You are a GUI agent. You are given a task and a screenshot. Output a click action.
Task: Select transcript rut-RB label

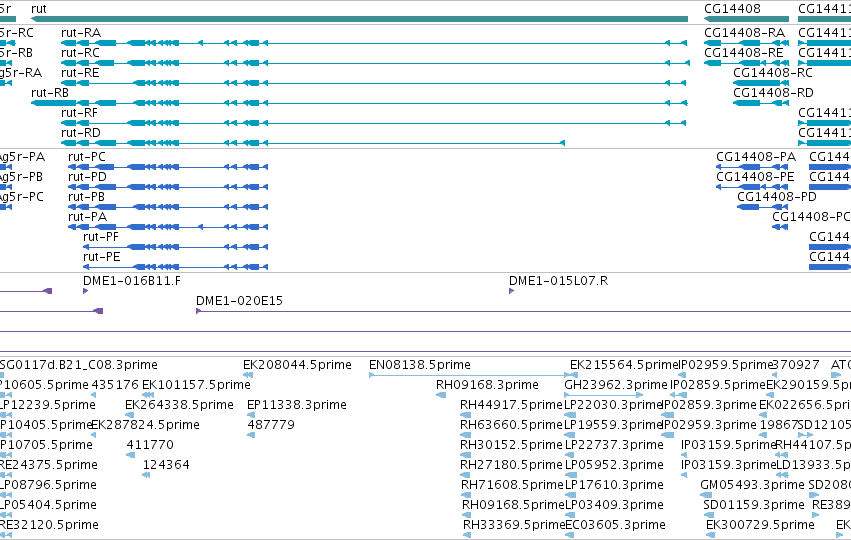(50, 93)
